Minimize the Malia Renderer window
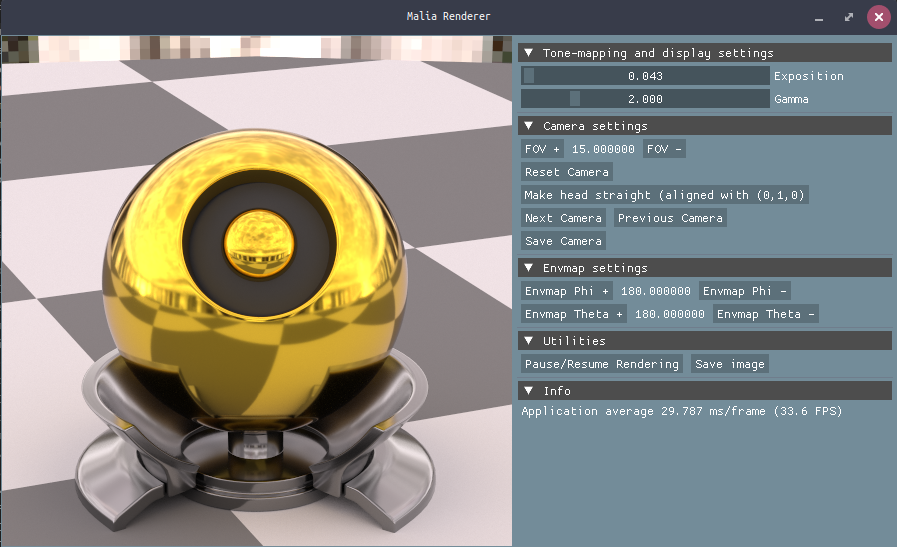This screenshot has width=897, height=547. coord(819,17)
